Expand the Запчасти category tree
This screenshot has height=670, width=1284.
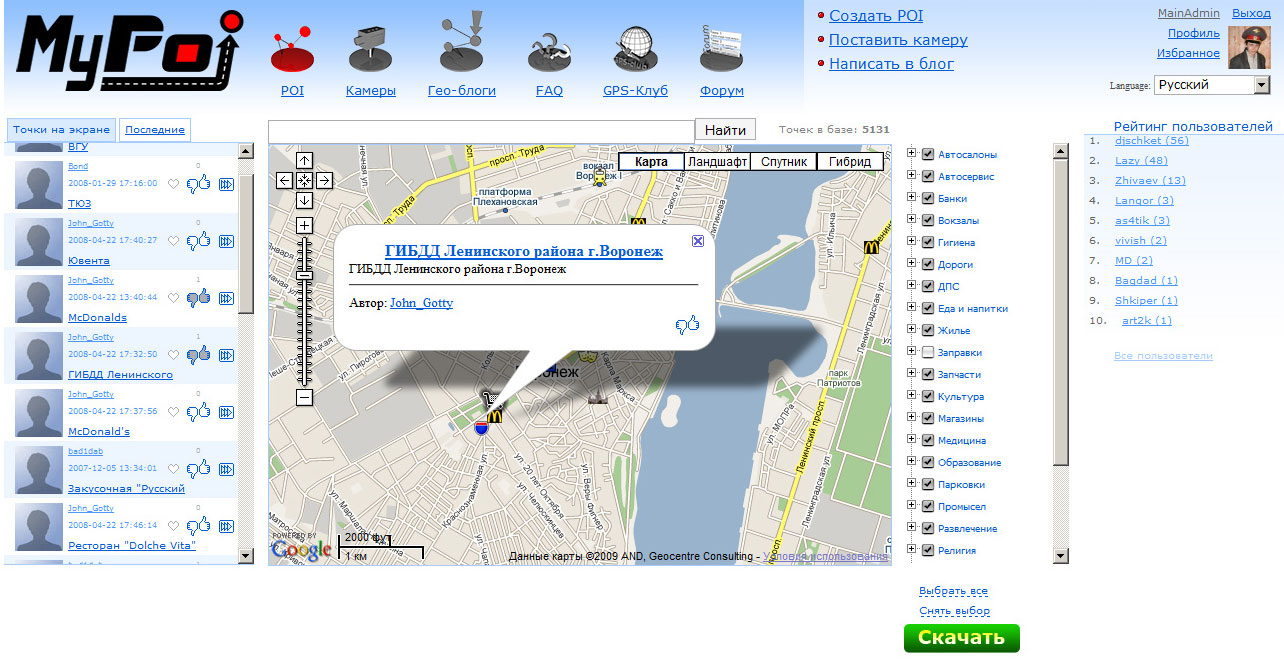pyautogui.click(x=911, y=374)
